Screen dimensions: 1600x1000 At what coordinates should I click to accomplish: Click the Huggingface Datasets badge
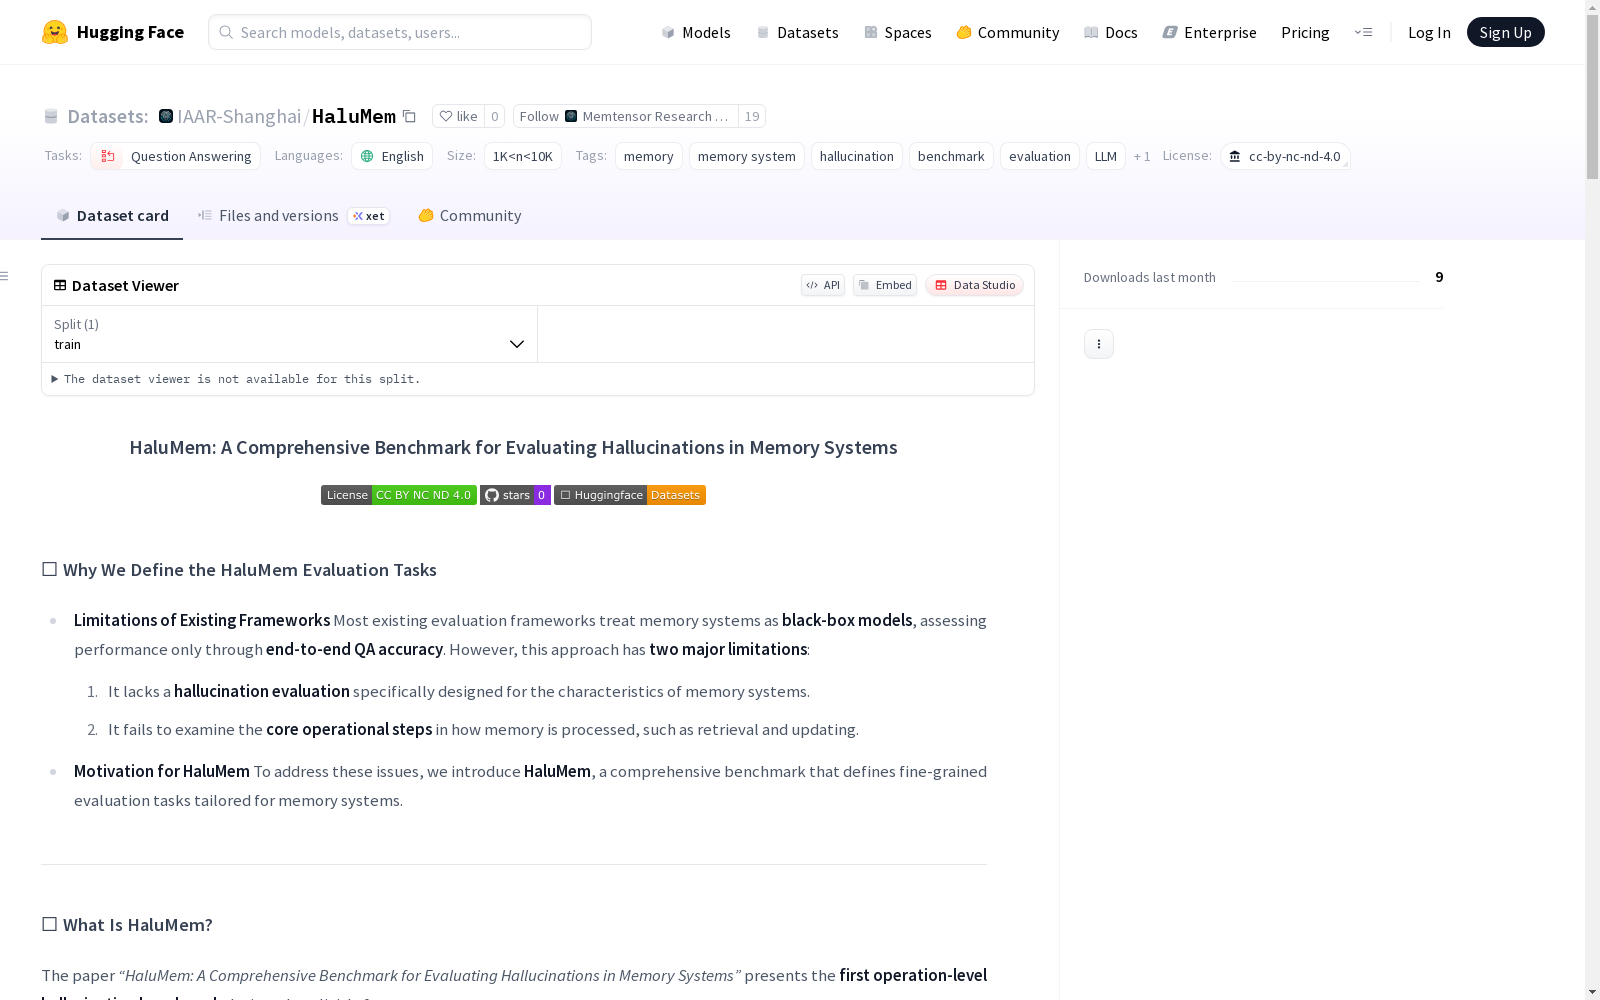tap(630, 495)
